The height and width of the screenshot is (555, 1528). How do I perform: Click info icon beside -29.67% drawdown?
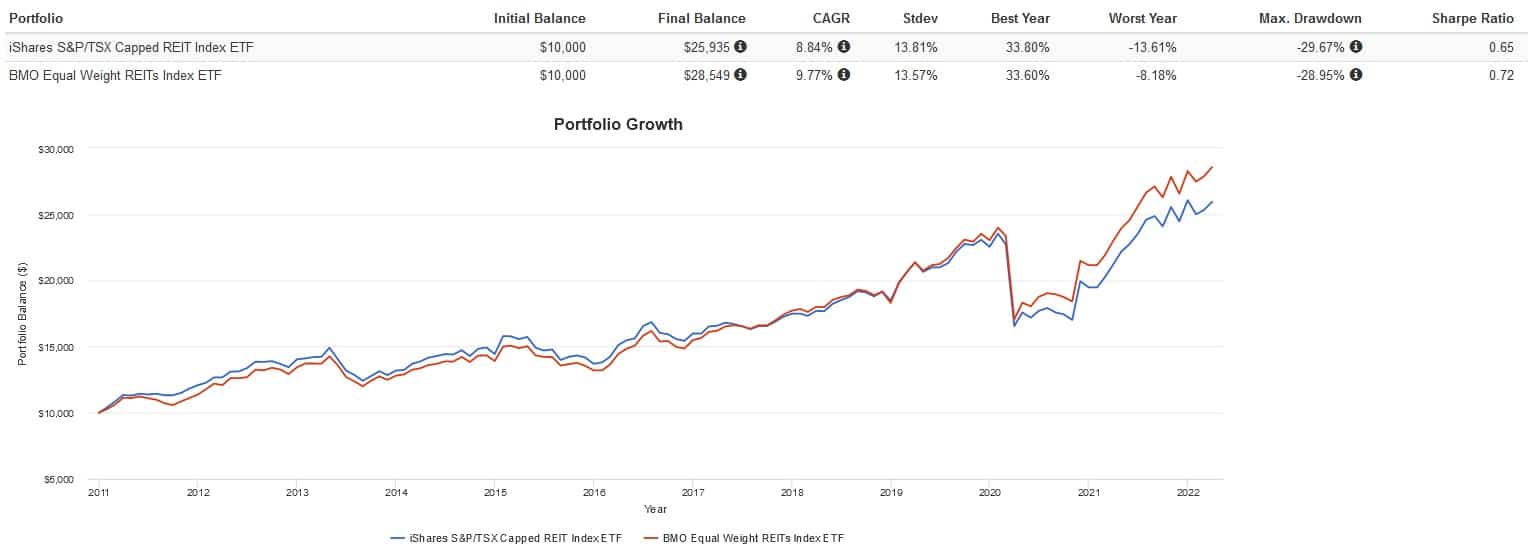tap(1356, 47)
